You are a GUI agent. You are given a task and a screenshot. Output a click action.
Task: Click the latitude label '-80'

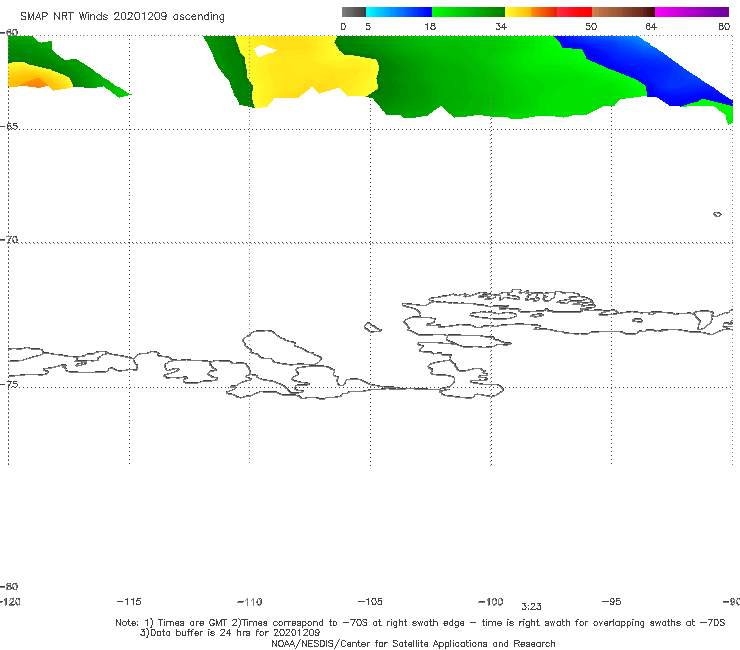tap(9, 587)
